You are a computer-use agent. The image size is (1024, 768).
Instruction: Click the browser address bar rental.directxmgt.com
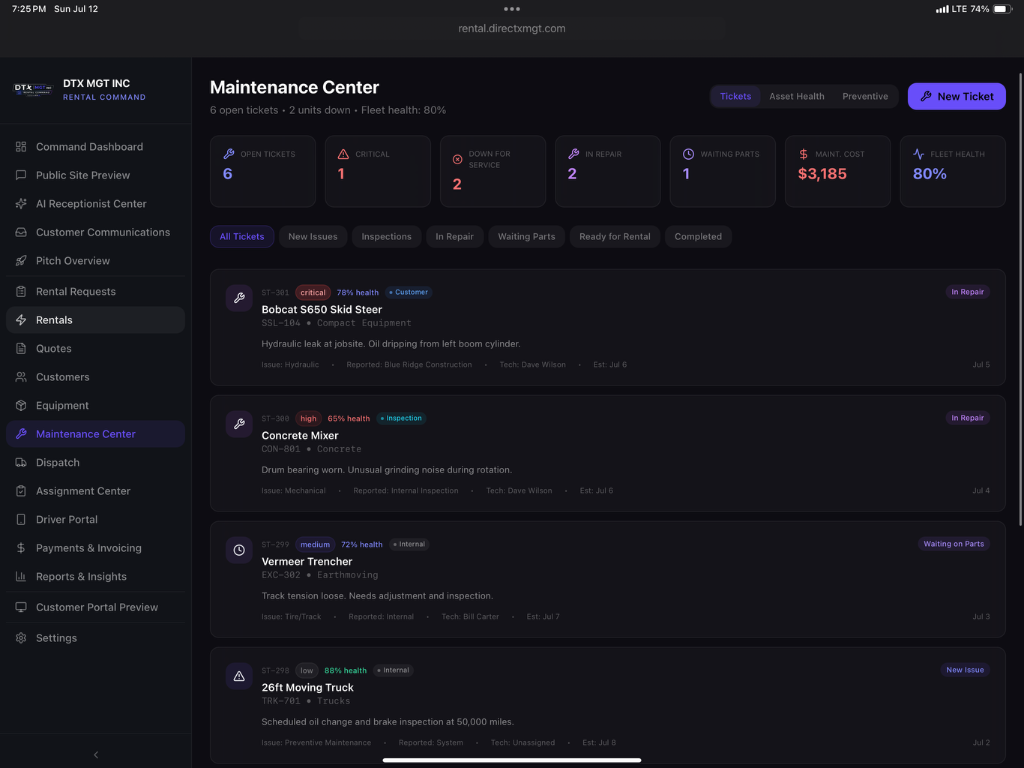(x=512, y=29)
